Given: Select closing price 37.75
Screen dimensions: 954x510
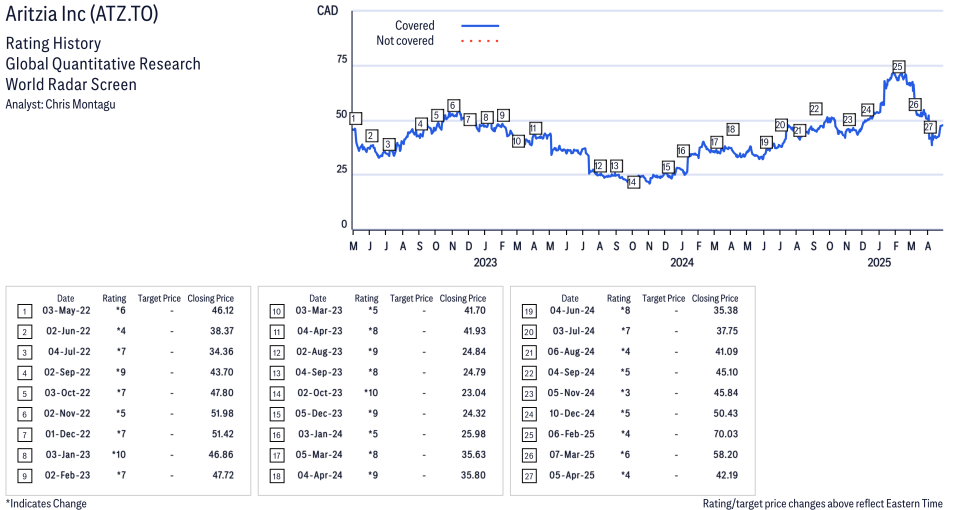Looking at the screenshot, I should [x=726, y=331].
